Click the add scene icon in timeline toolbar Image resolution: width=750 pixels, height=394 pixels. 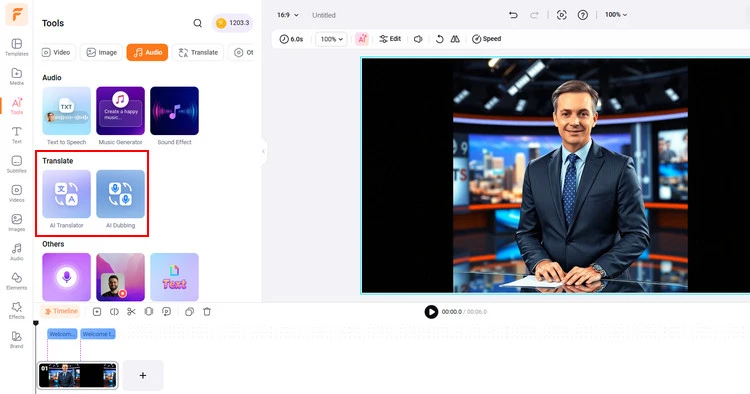point(97,312)
